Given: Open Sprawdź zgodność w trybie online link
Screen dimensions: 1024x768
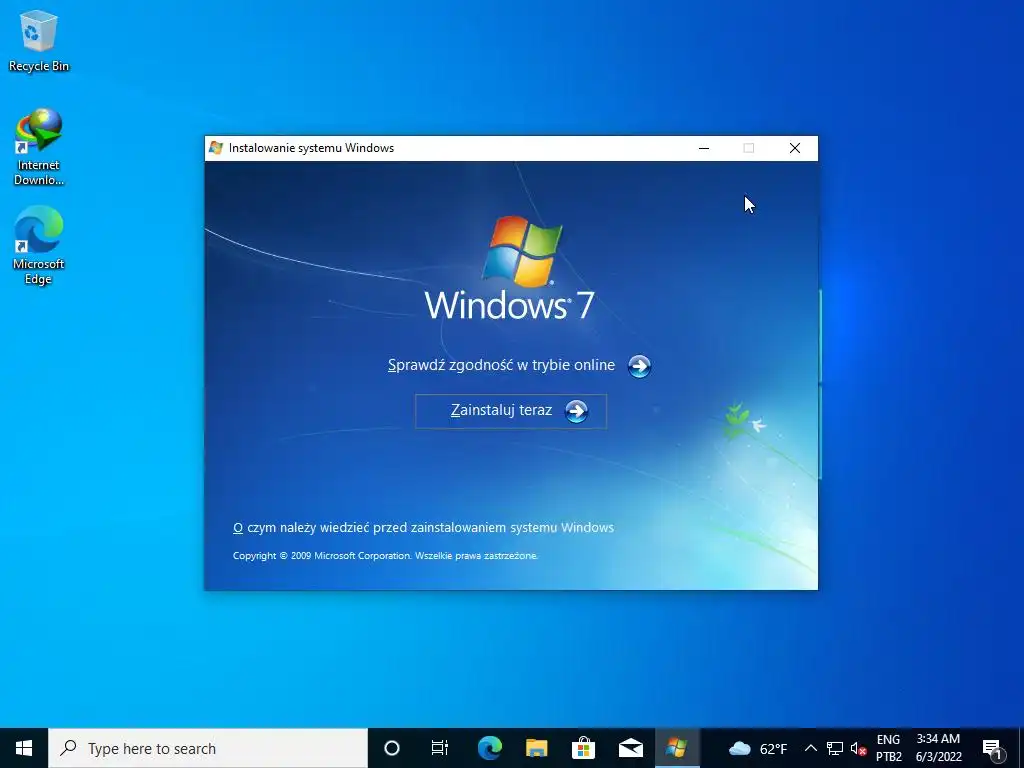Looking at the screenshot, I should tap(502, 365).
